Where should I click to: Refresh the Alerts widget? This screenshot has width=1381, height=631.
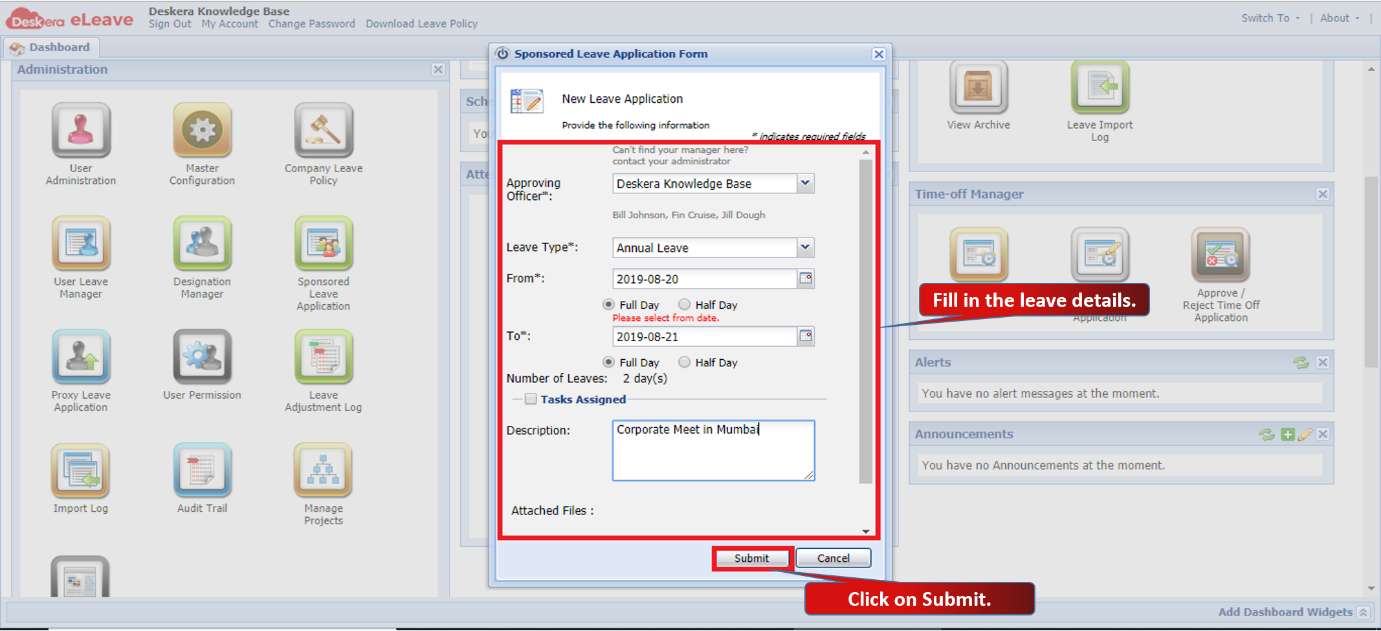coord(1300,363)
